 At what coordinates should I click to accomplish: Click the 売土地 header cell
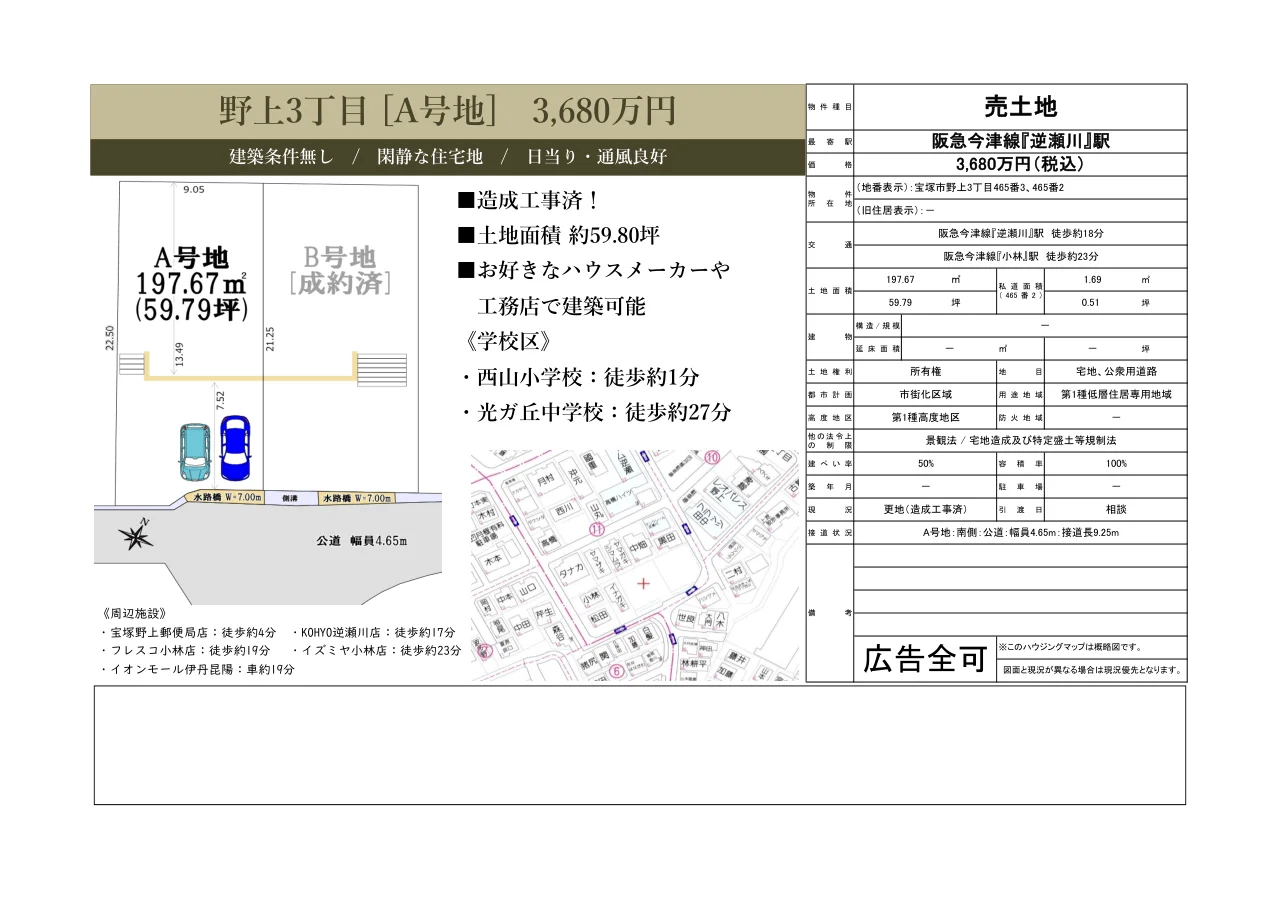[x=1020, y=107]
